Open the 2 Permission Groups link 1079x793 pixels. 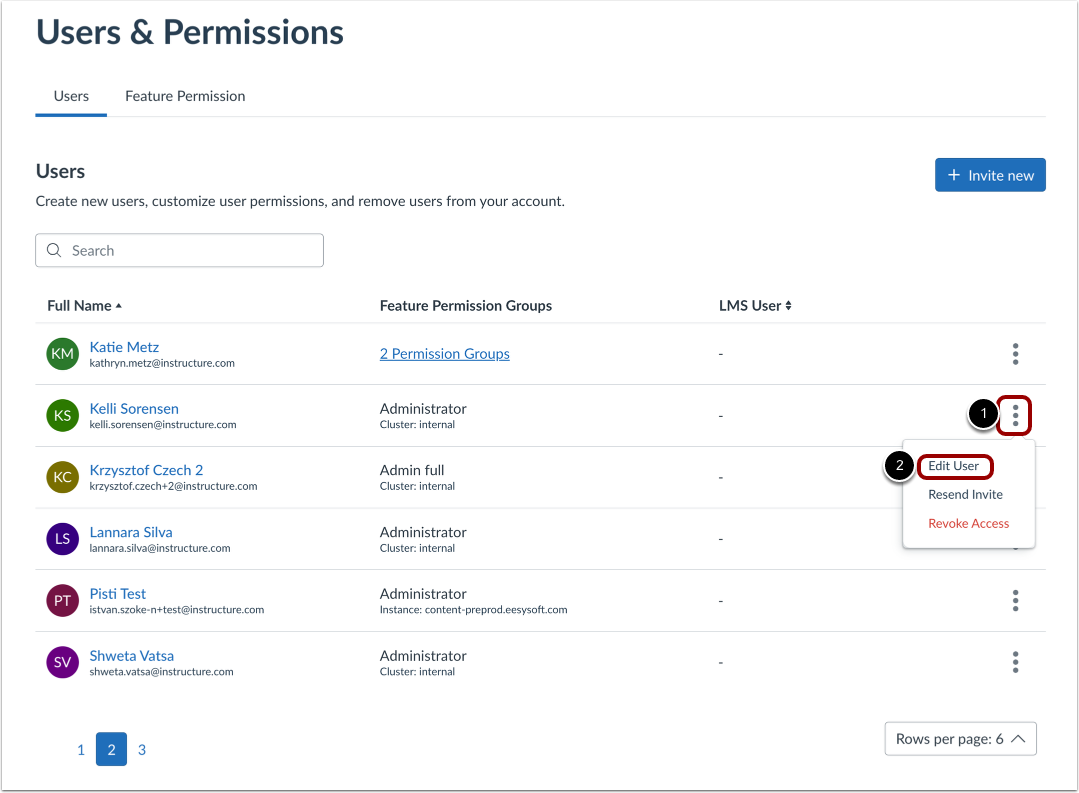(444, 353)
